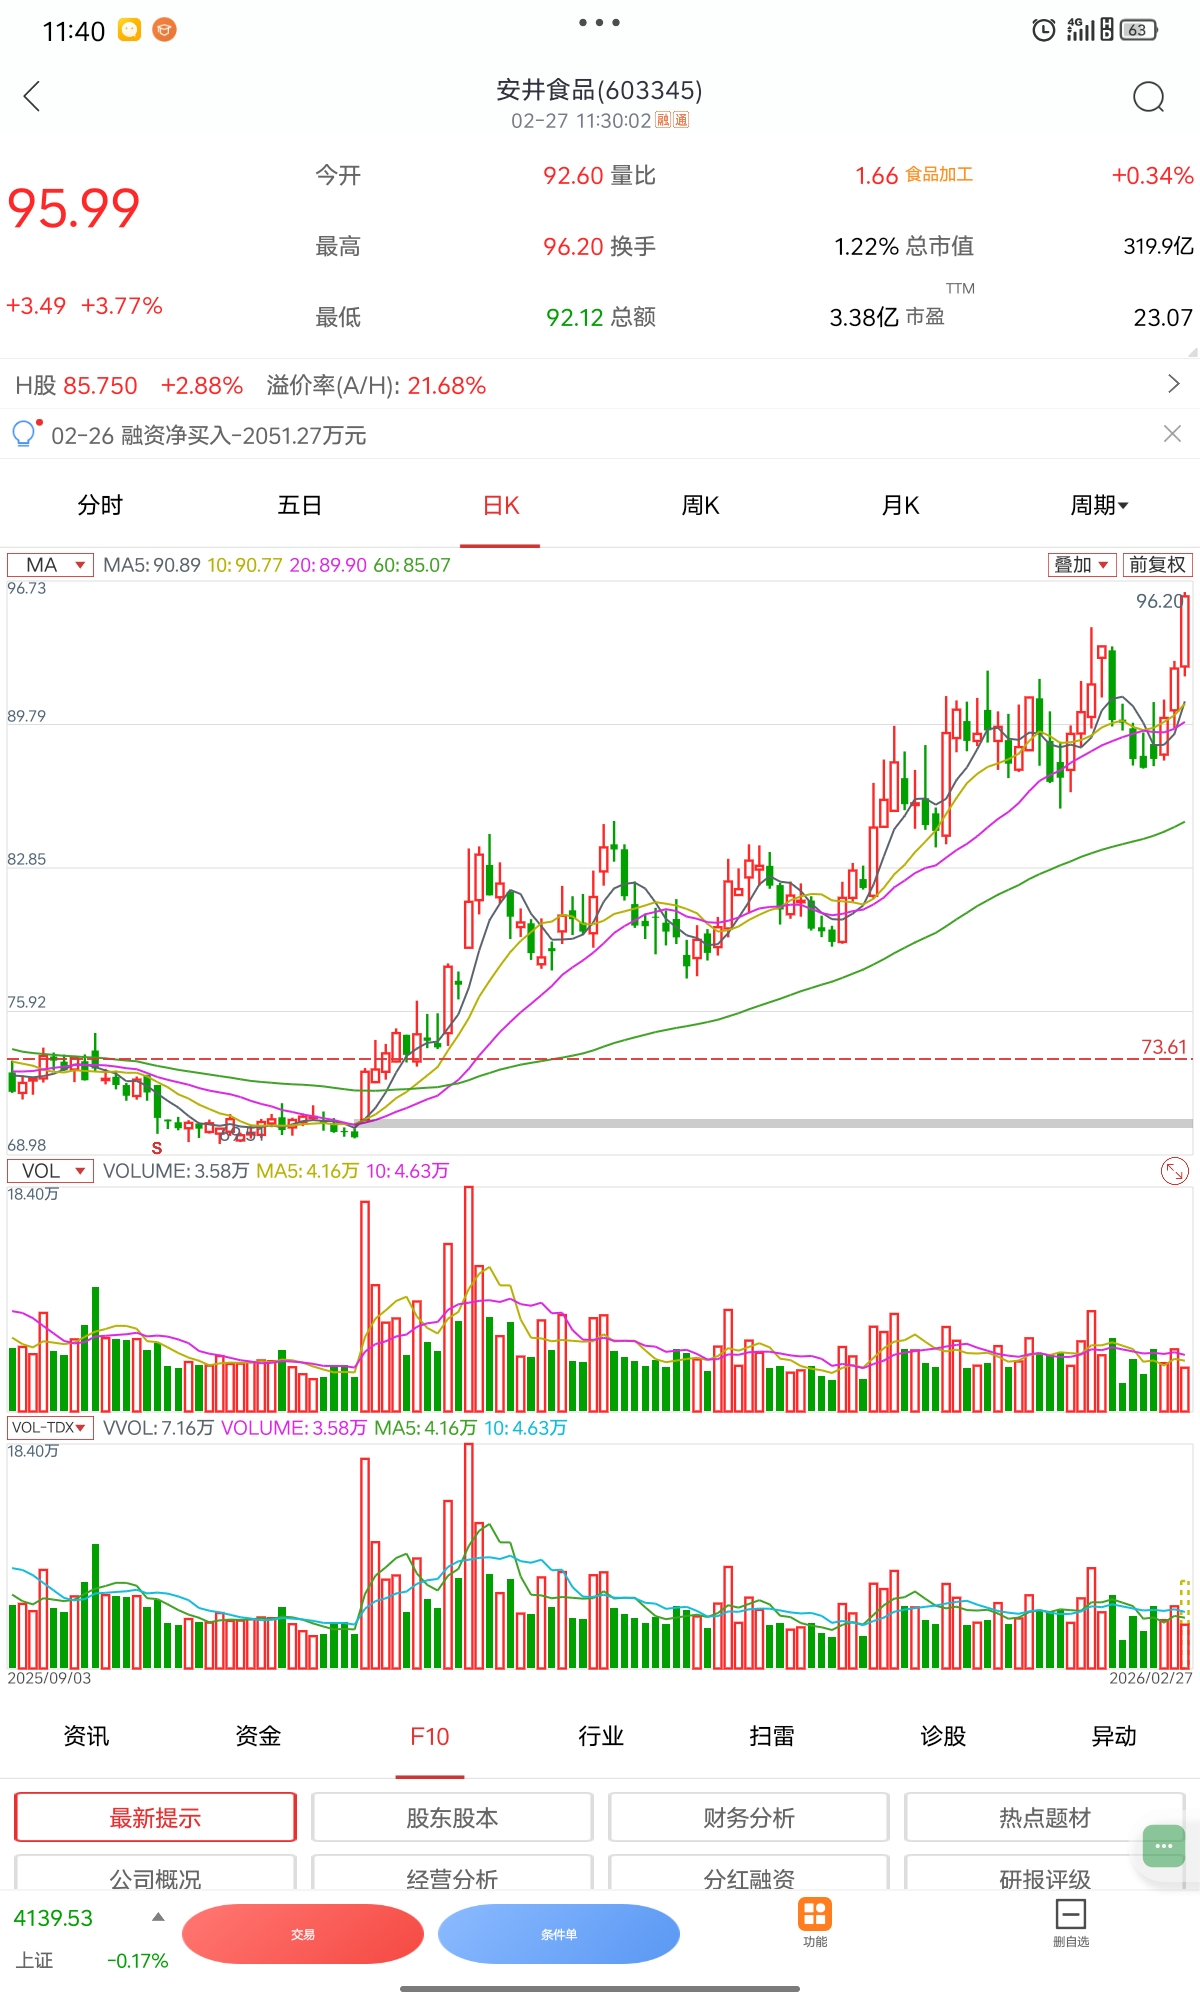Open the 异动 tab
The width and height of the screenshot is (1200, 2000).
pyautogui.click(x=1114, y=1737)
